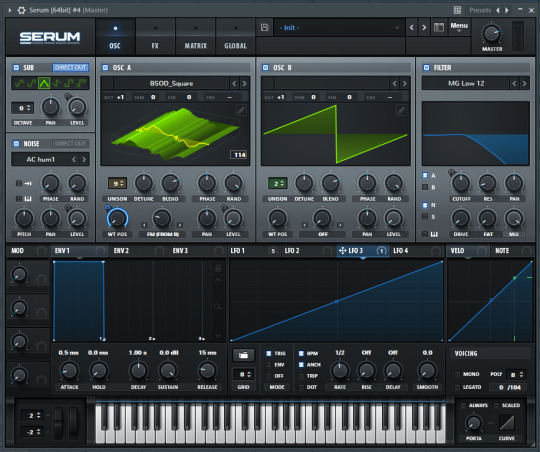Switch to the FX tab
Screen dimensions: 540x452
coord(155,37)
